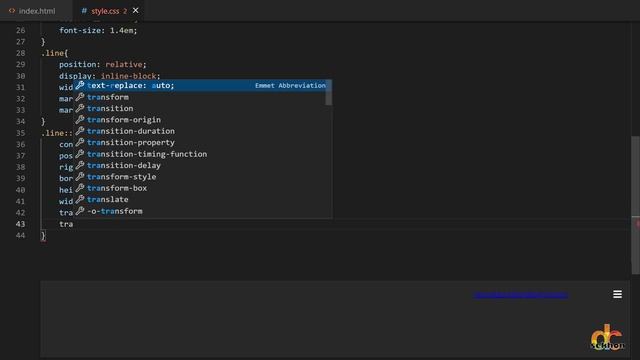Click the wrench icon beside transition-timing-function

[x=80, y=153]
